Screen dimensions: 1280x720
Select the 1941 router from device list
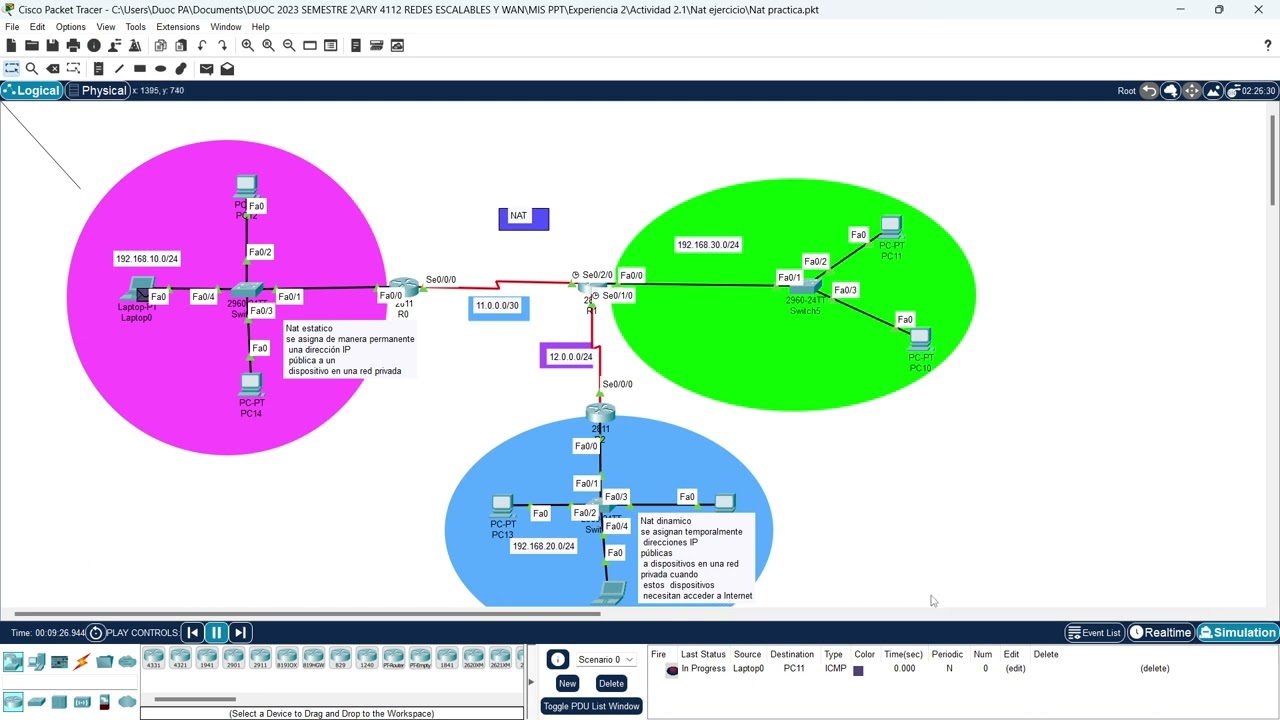[x=207, y=659]
